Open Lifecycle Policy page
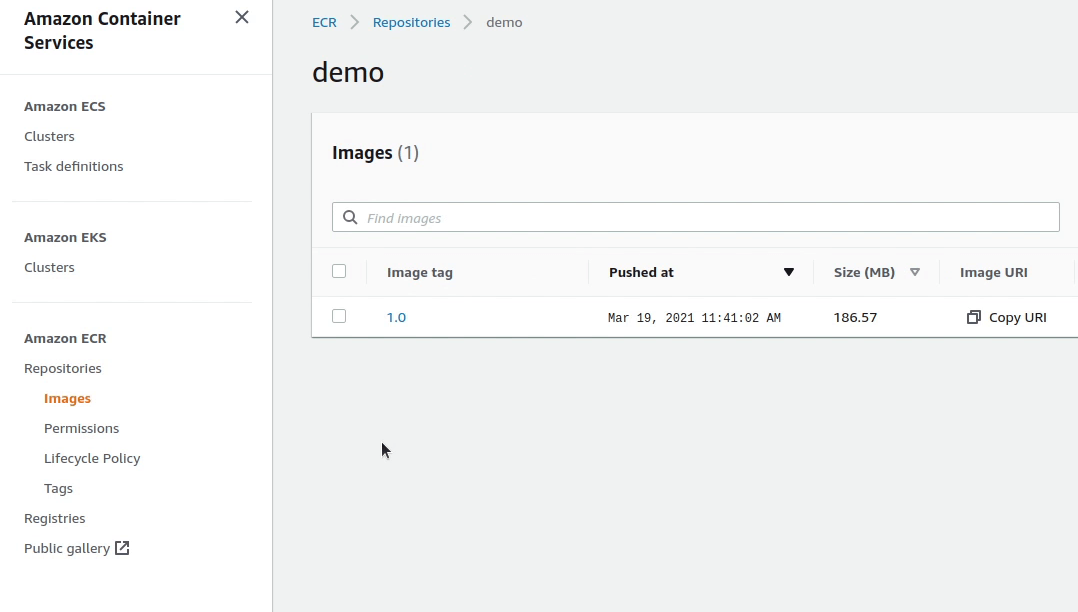The height and width of the screenshot is (612, 1078). tap(92, 458)
